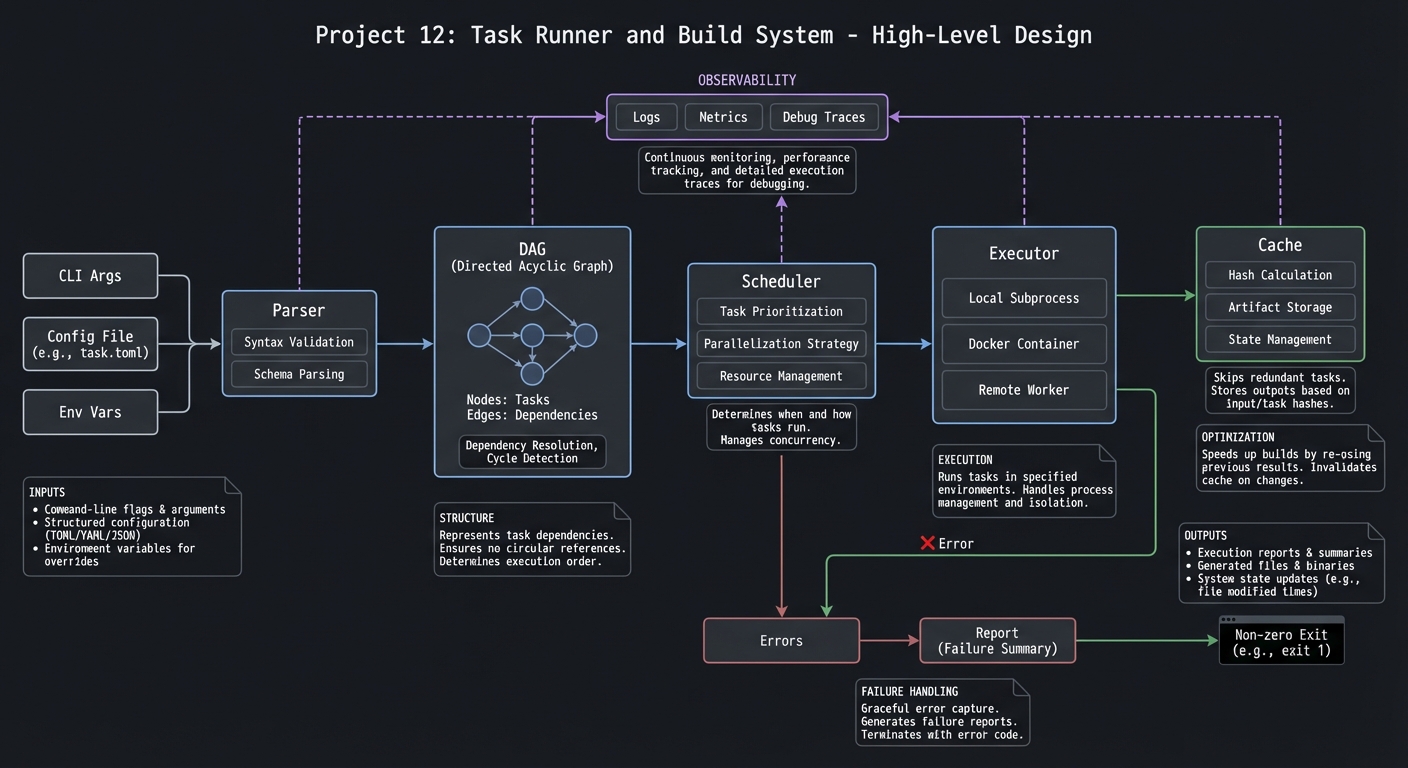Click the Report Failure Summary box
Screen dimensions: 1408x768
tap(997, 640)
